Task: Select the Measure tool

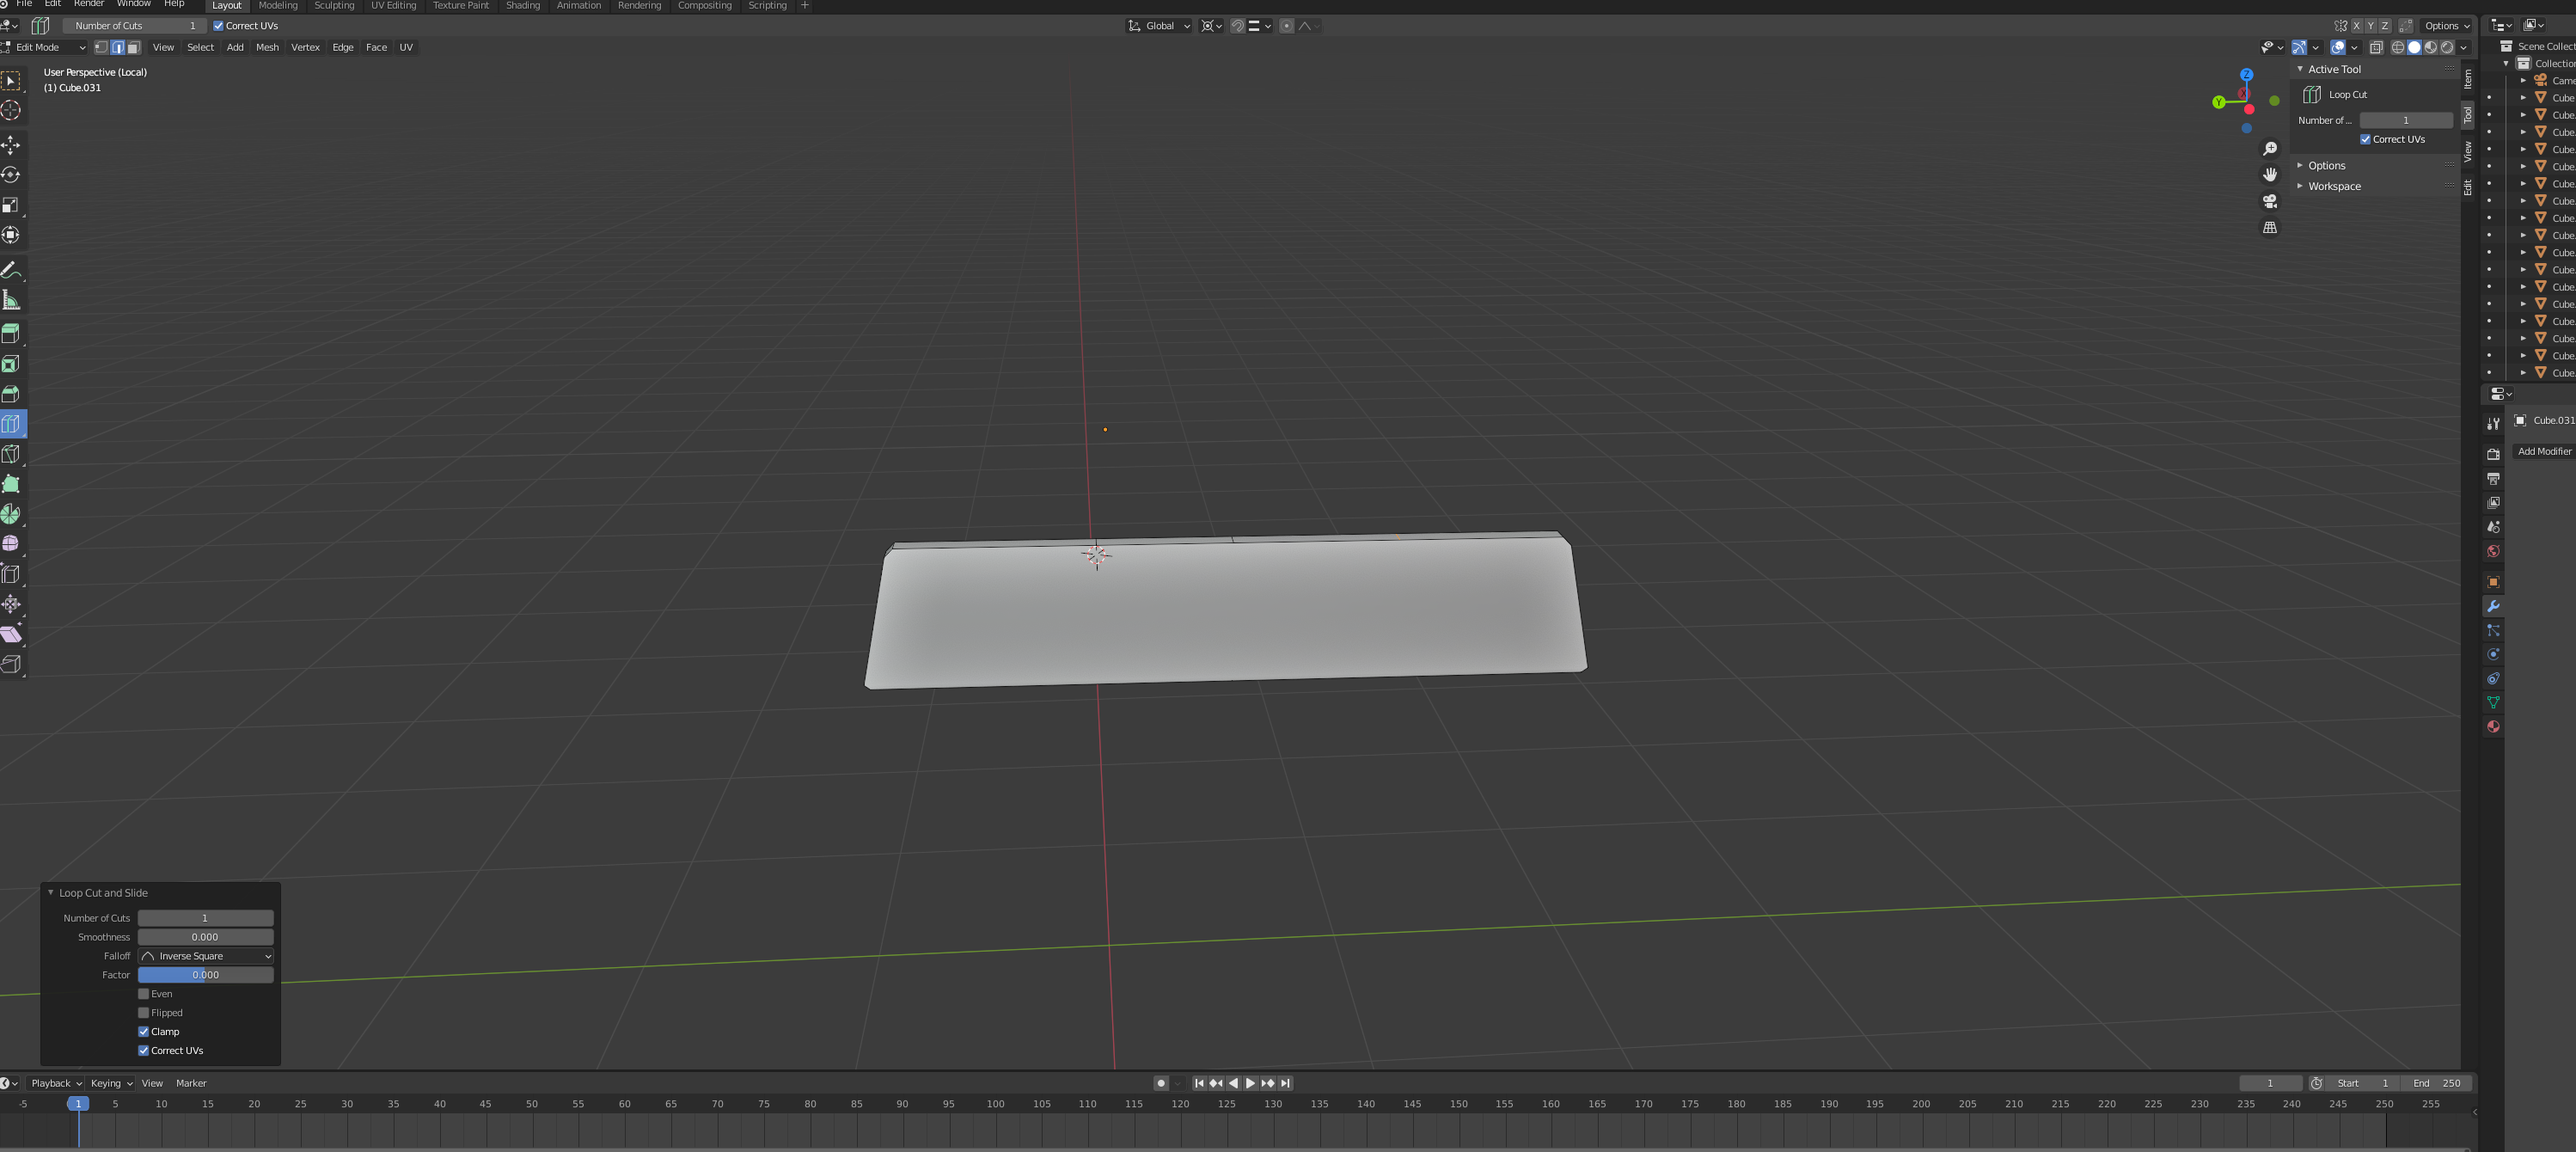Action: pos(11,300)
